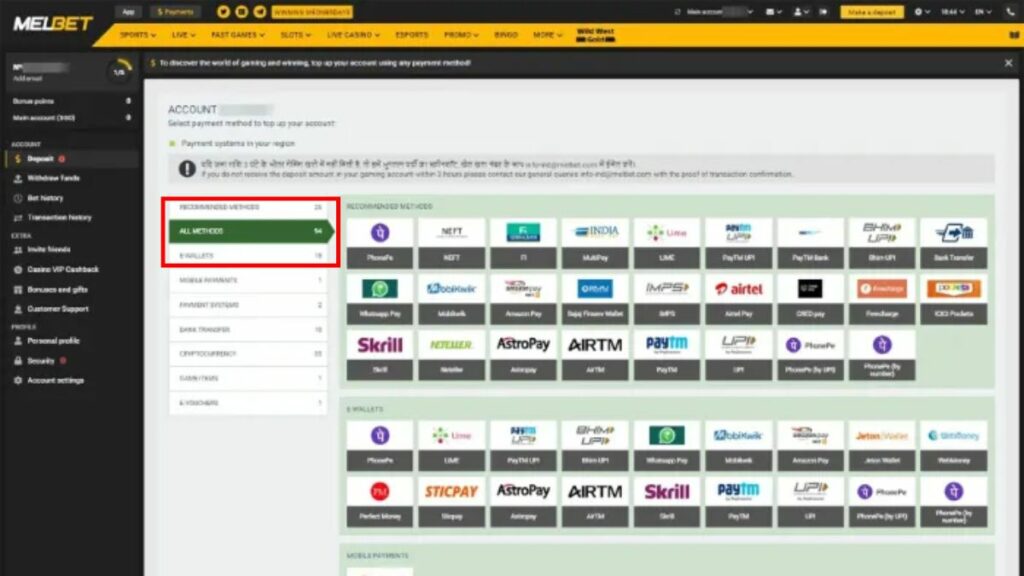Viewport: 1024px width, 576px height.
Task: Select Jeton Wallet payment tile
Action: tap(882, 446)
